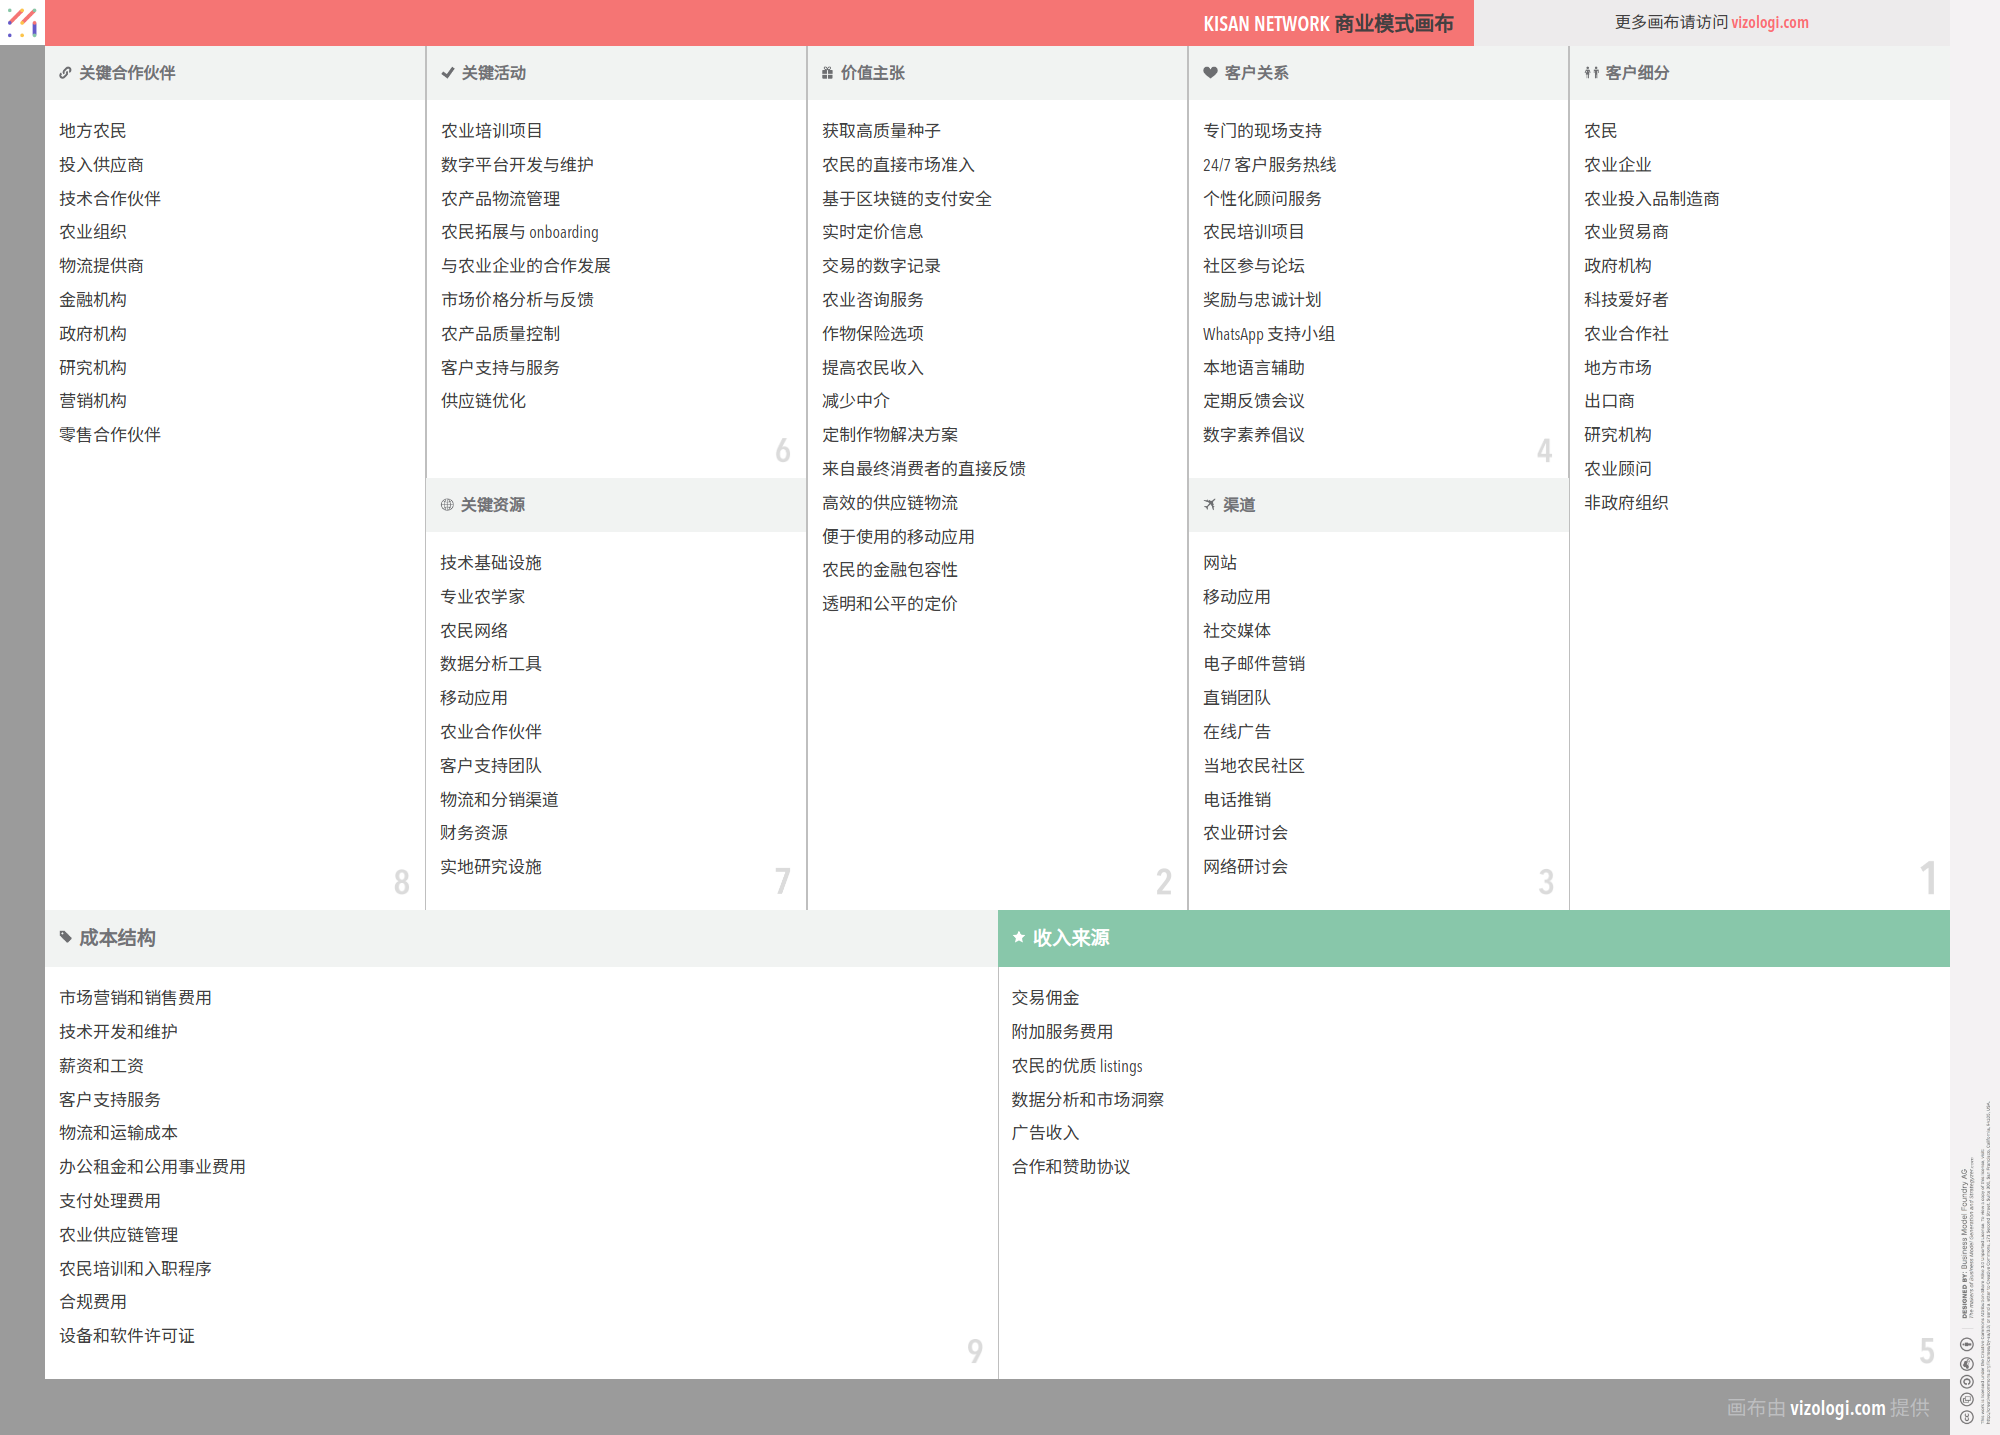Click the airplane icon beside 渠道
Image resolution: width=2000 pixels, height=1435 pixels.
[1209, 505]
